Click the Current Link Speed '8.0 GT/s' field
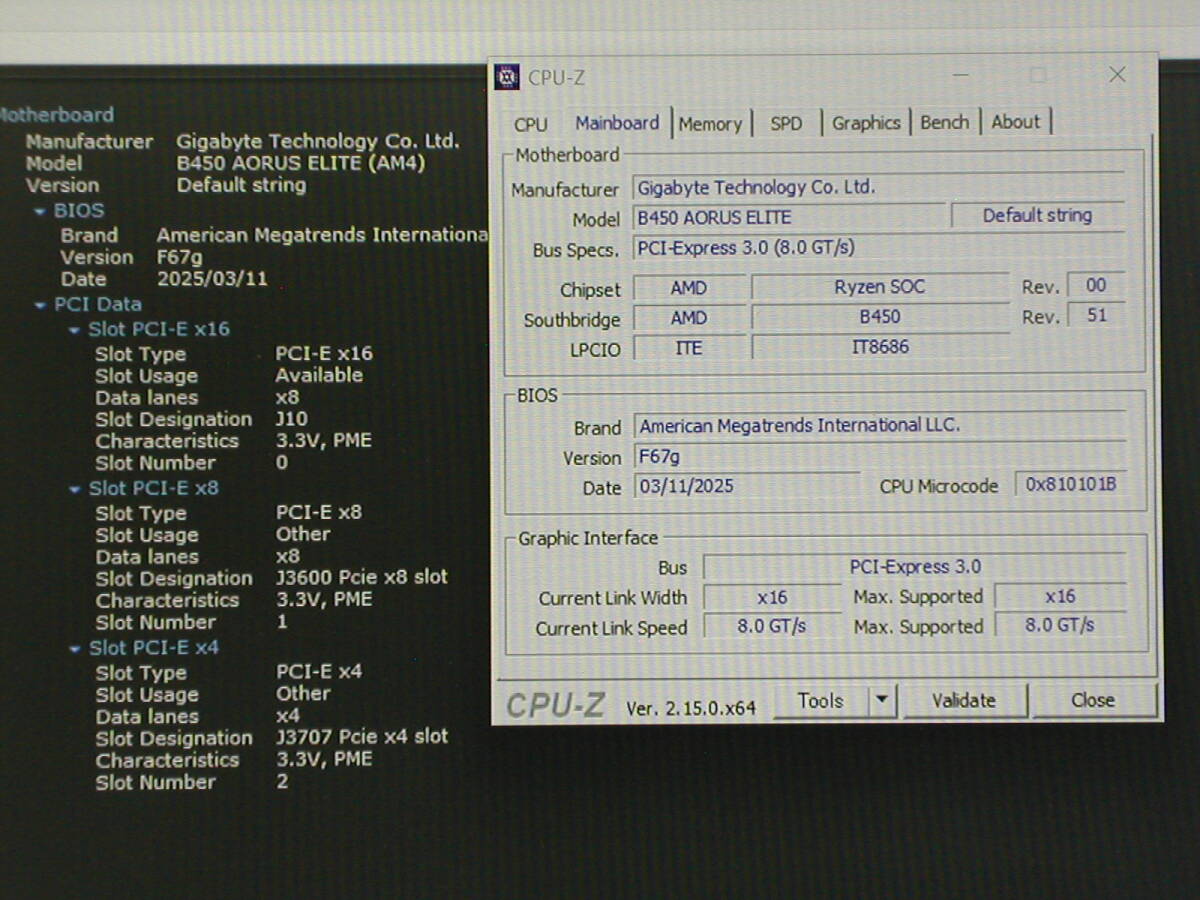Screen dimensions: 1200x900 click(772, 627)
